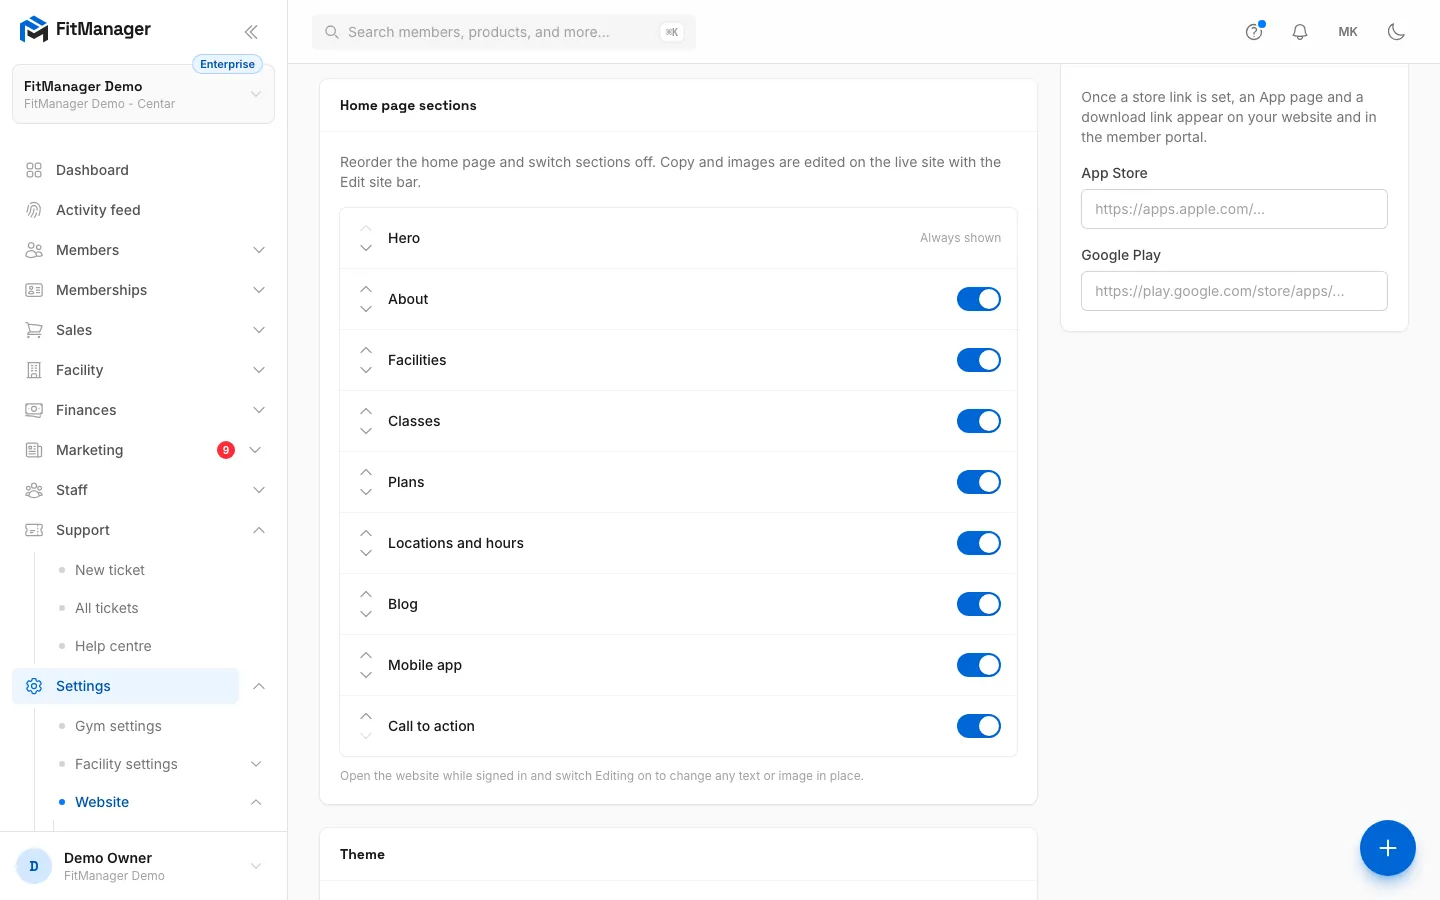1440x900 pixels.
Task: Open the New ticket link
Action: coord(110,570)
